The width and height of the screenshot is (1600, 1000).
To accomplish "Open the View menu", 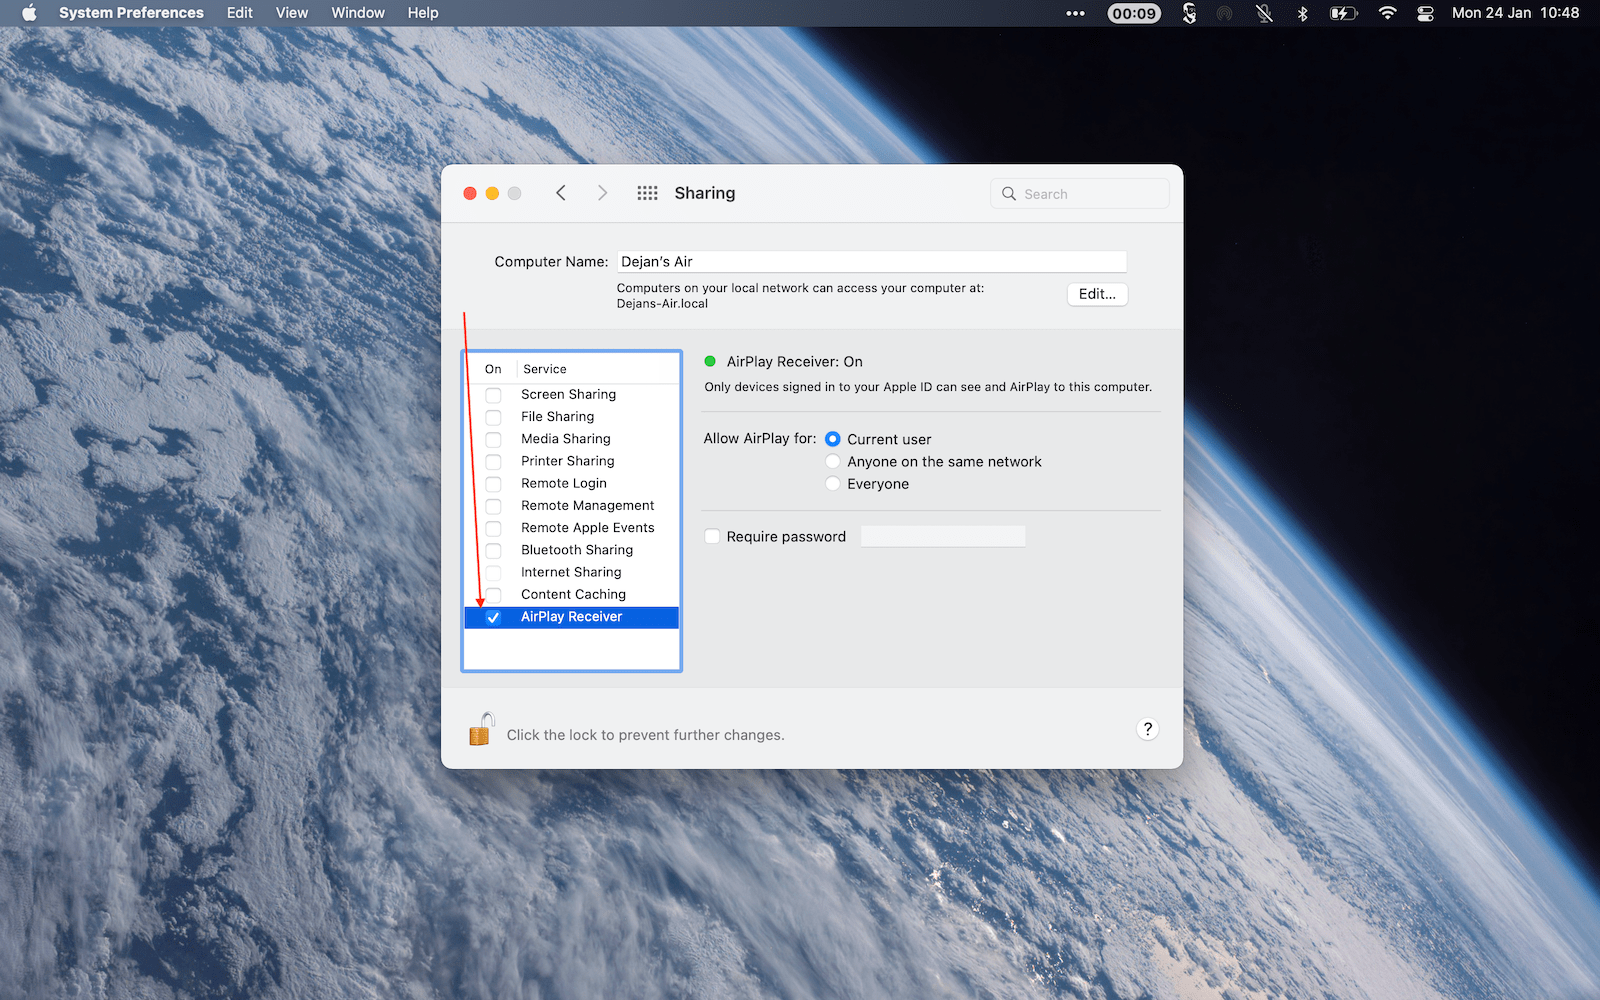I will pyautogui.click(x=292, y=13).
